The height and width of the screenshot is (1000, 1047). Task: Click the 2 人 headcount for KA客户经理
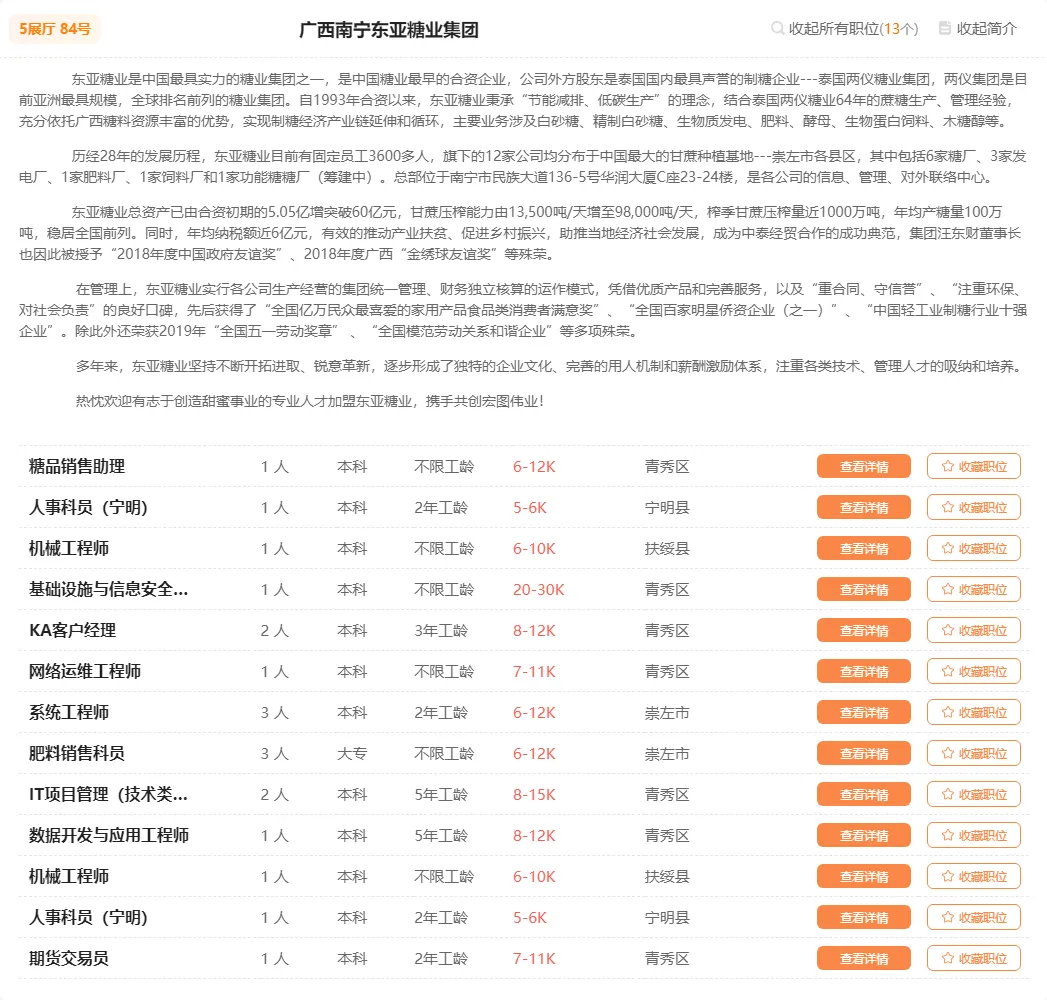click(x=274, y=630)
